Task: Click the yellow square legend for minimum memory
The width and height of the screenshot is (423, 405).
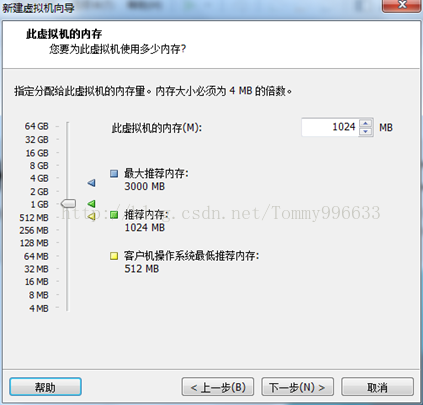Action: click(114, 256)
